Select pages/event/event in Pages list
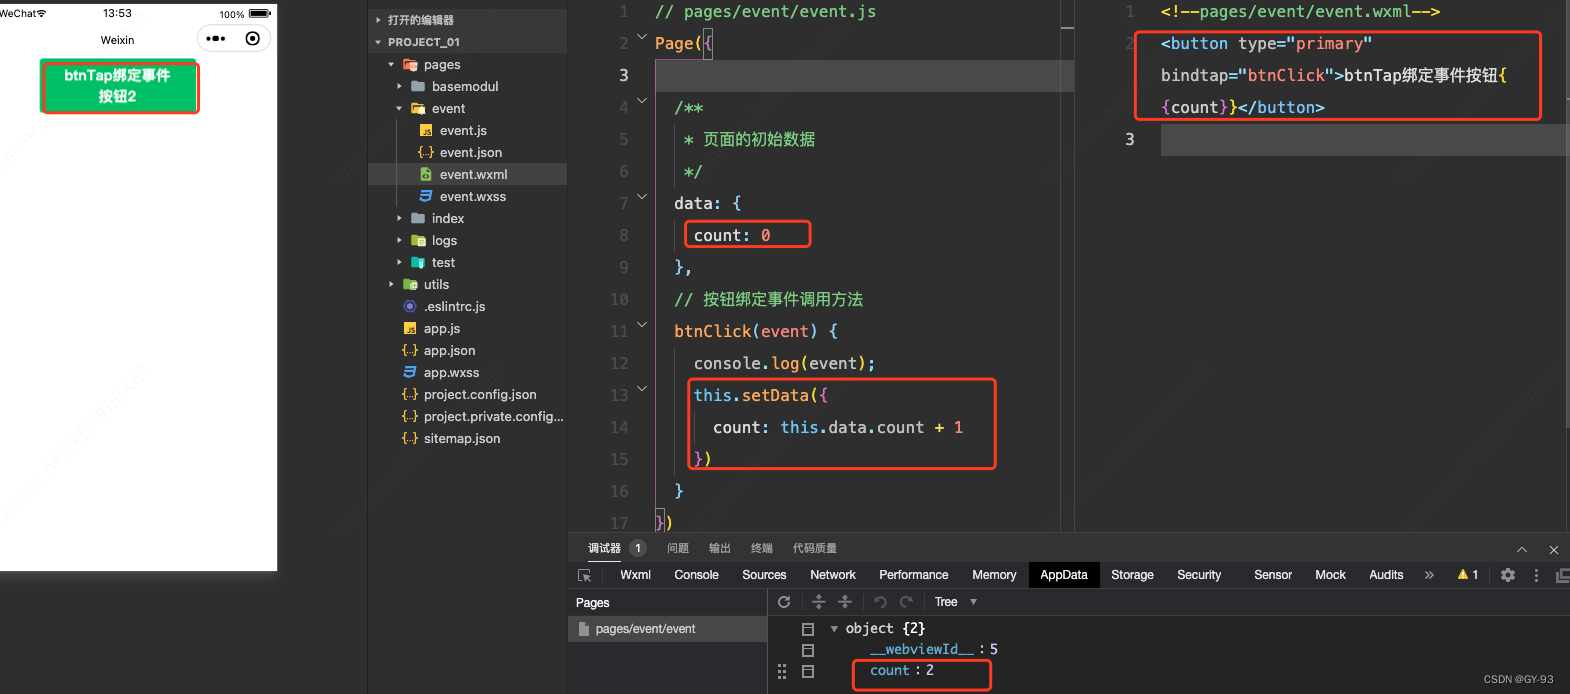Image resolution: width=1570 pixels, height=694 pixels. (x=667, y=629)
